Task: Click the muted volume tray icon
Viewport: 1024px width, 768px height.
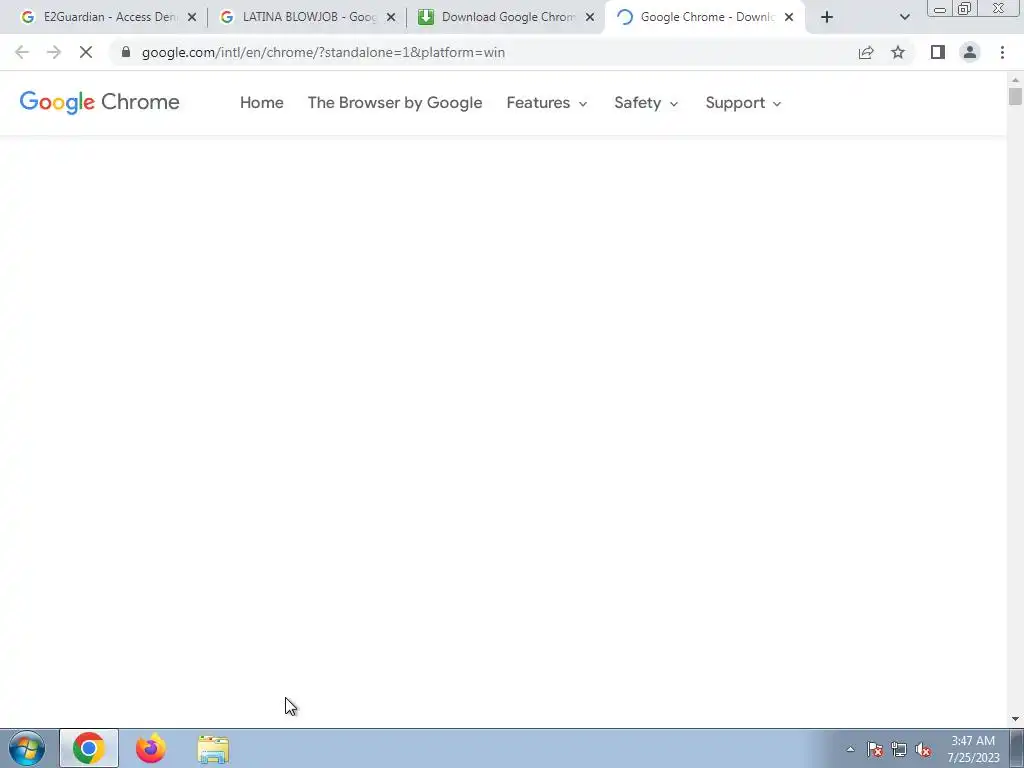Action: pos(923,749)
